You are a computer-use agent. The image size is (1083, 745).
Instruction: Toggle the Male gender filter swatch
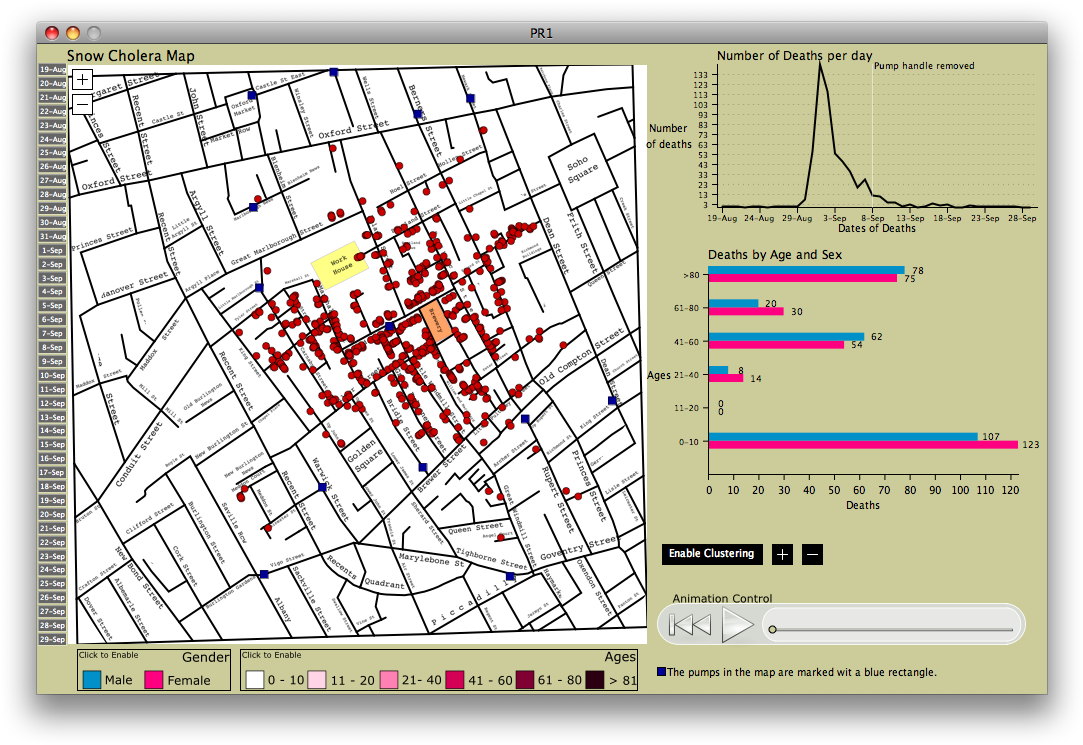click(x=92, y=680)
